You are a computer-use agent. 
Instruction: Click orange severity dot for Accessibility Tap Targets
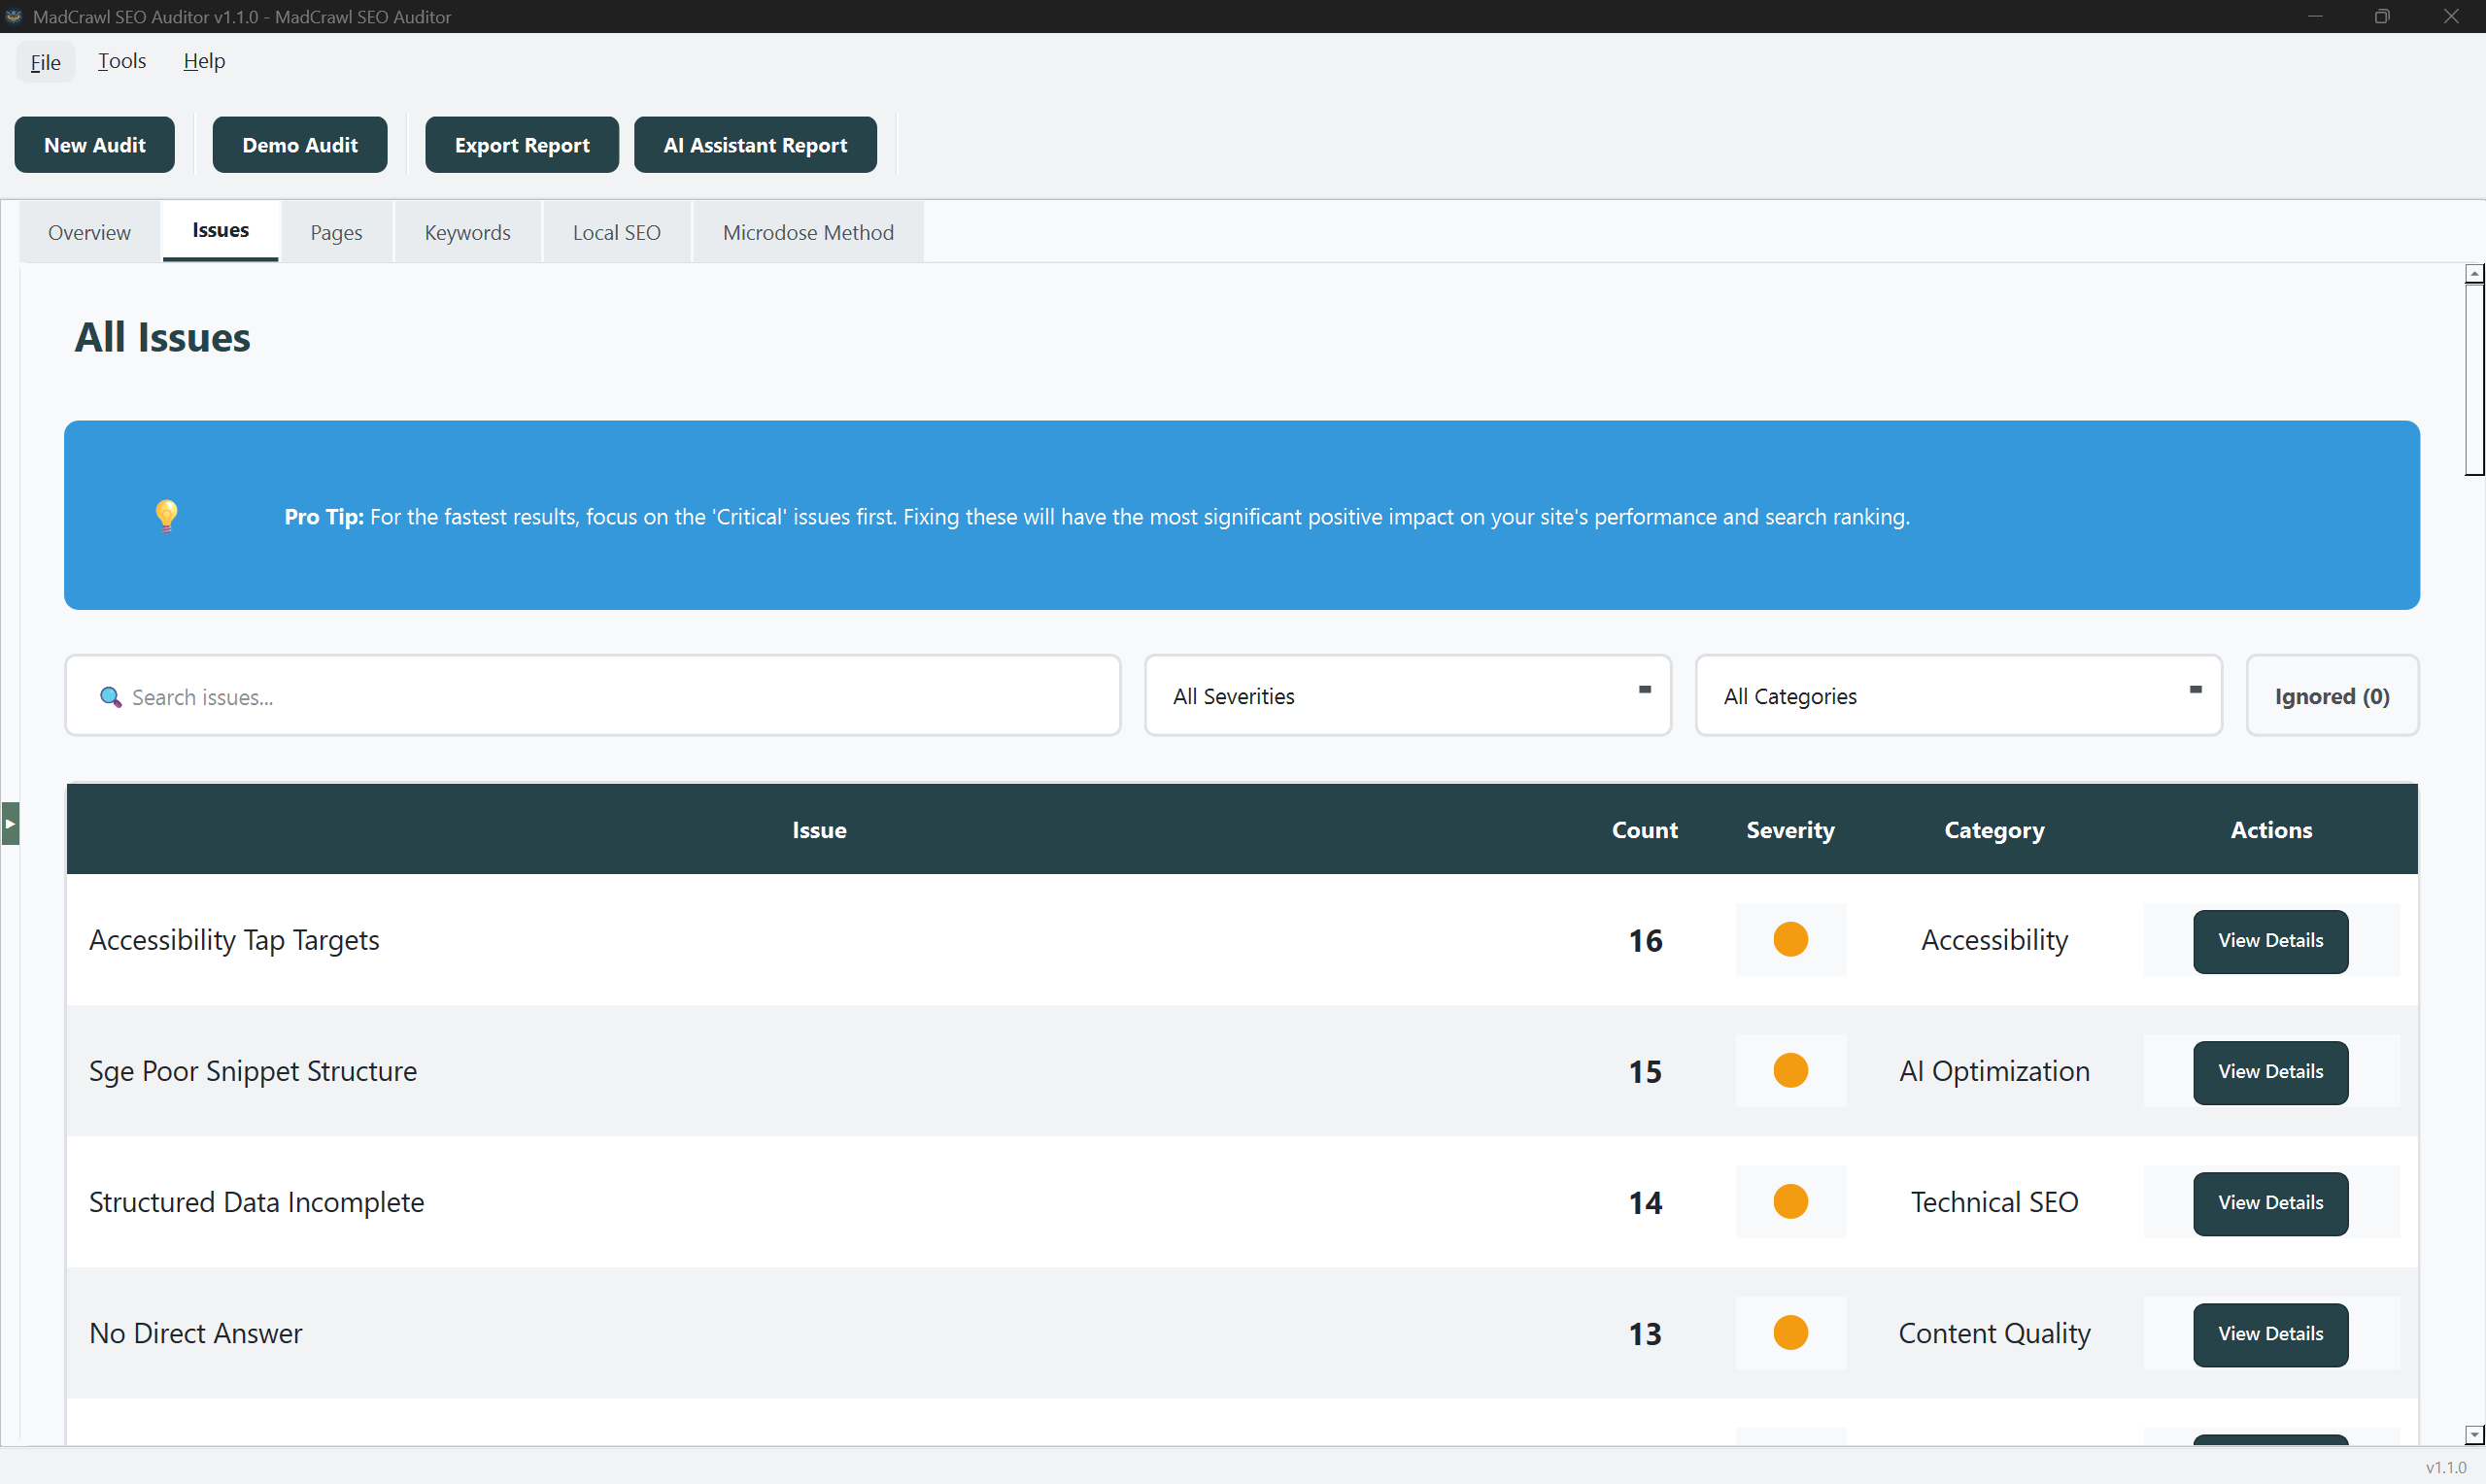coord(1790,939)
